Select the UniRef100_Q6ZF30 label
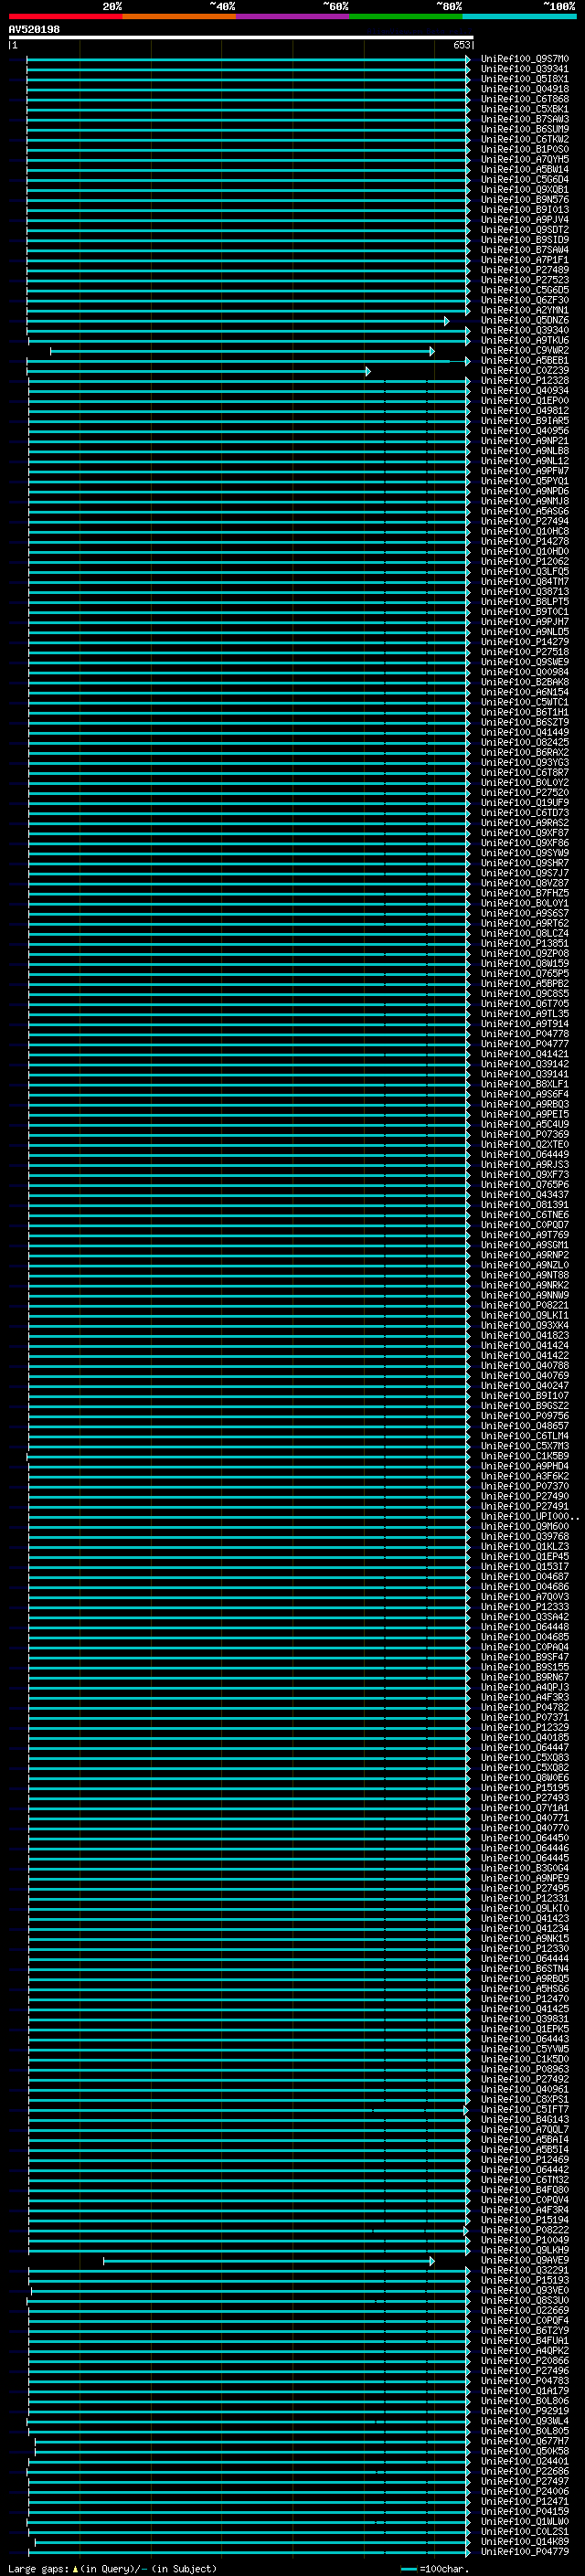585x2576 pixels. click(525, 300)
